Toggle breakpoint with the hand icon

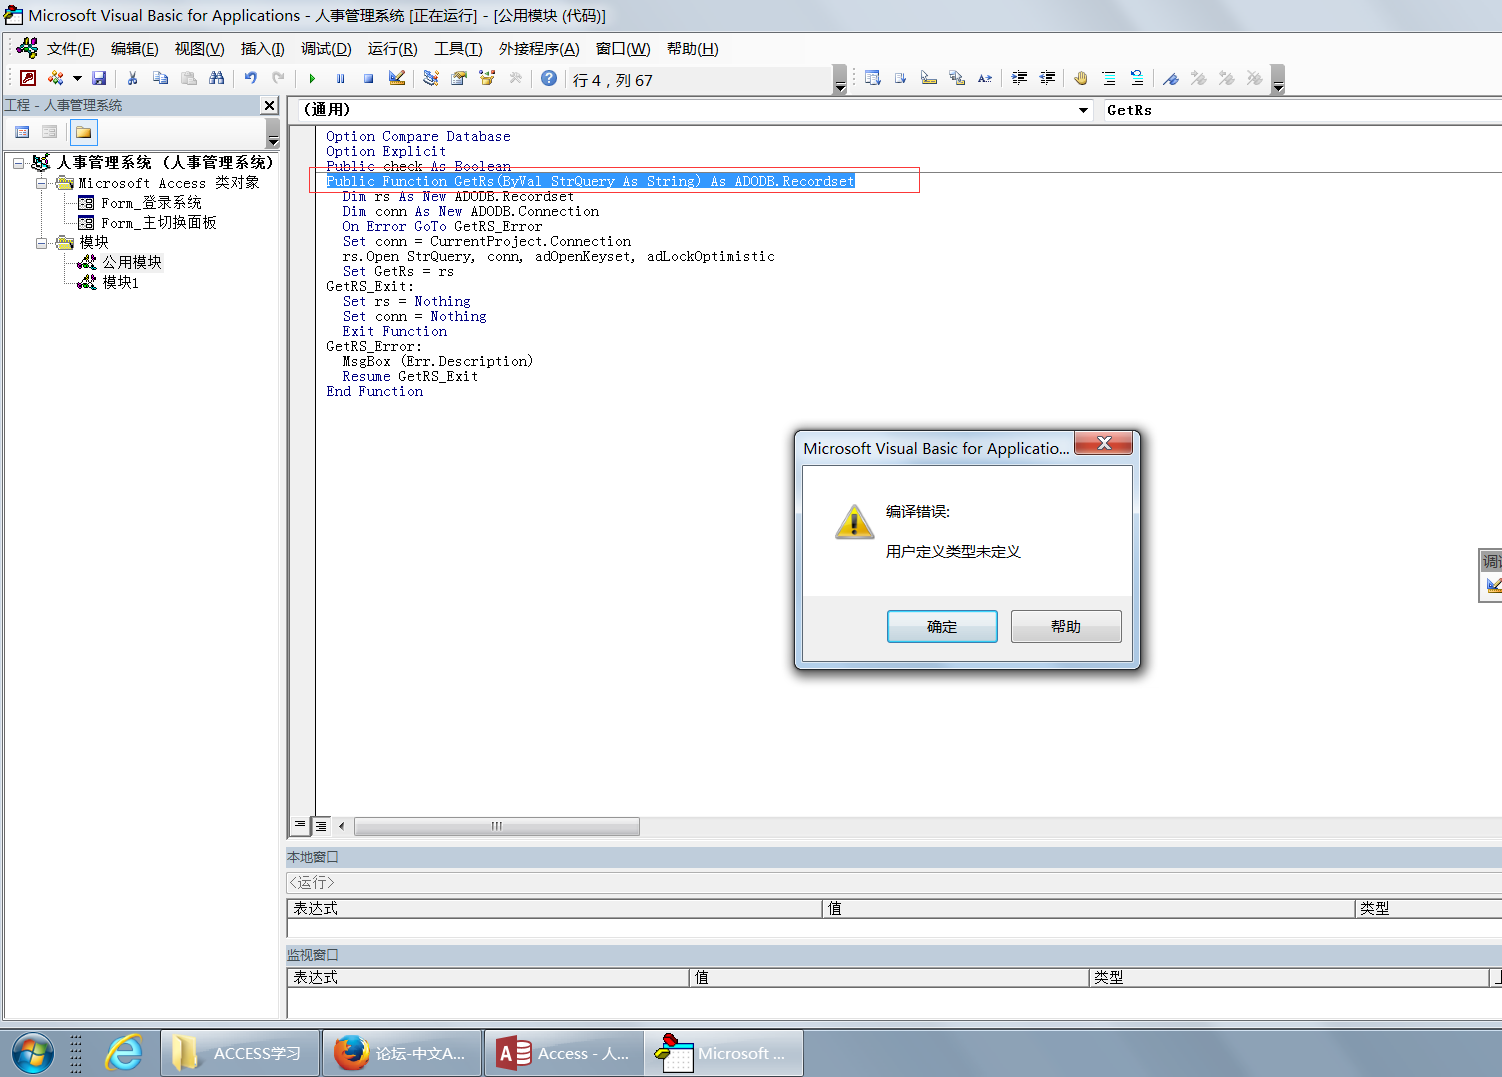pyautogui.click(x=1081, y=78)
